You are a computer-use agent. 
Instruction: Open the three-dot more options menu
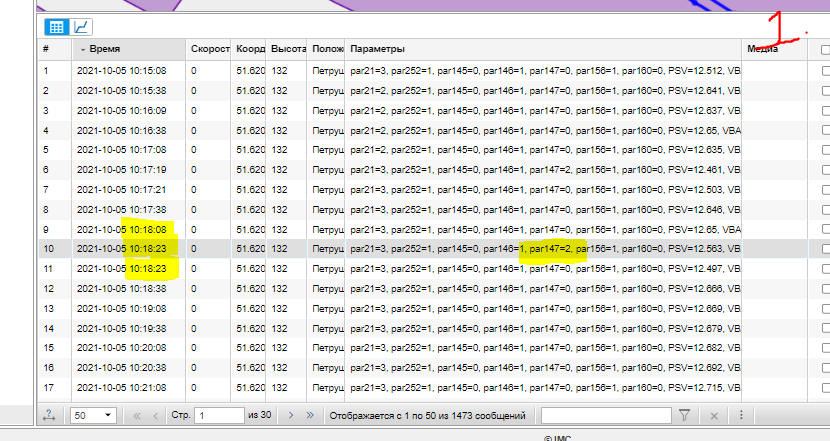(739, 415)
